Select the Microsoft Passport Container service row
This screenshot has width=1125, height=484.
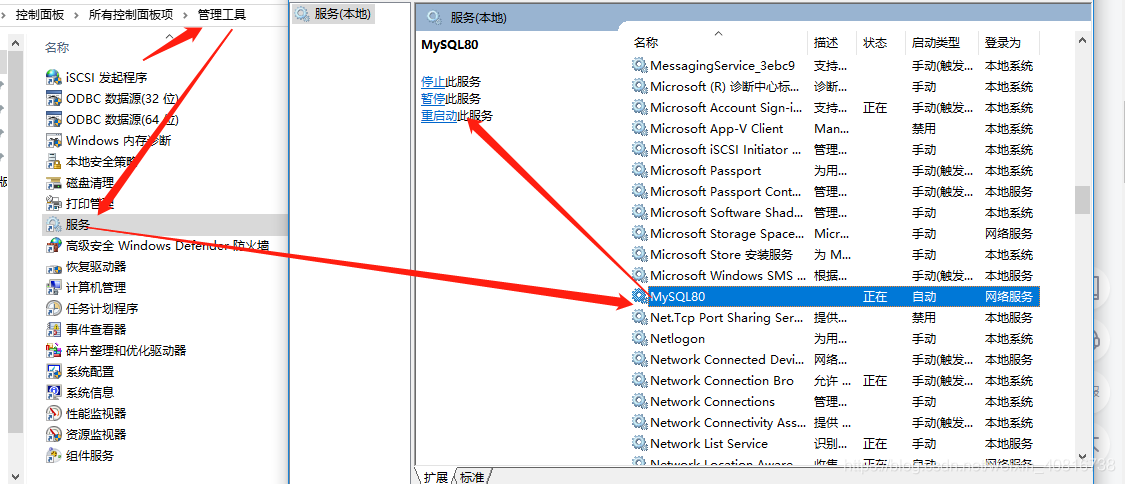pos(835,191)
